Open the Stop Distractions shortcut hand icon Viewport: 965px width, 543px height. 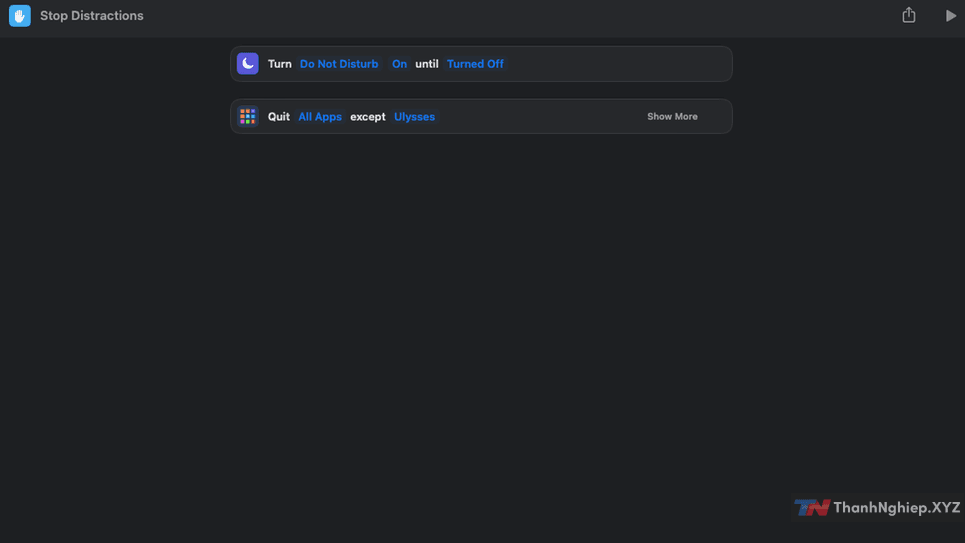coord(20,16)
